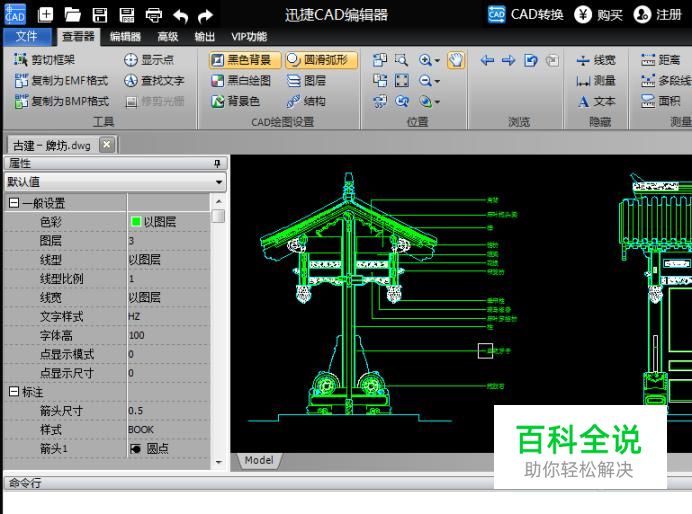692x514 pixels.
Task: Save the drawing with the floppy icon
Action: coord(100,15)
